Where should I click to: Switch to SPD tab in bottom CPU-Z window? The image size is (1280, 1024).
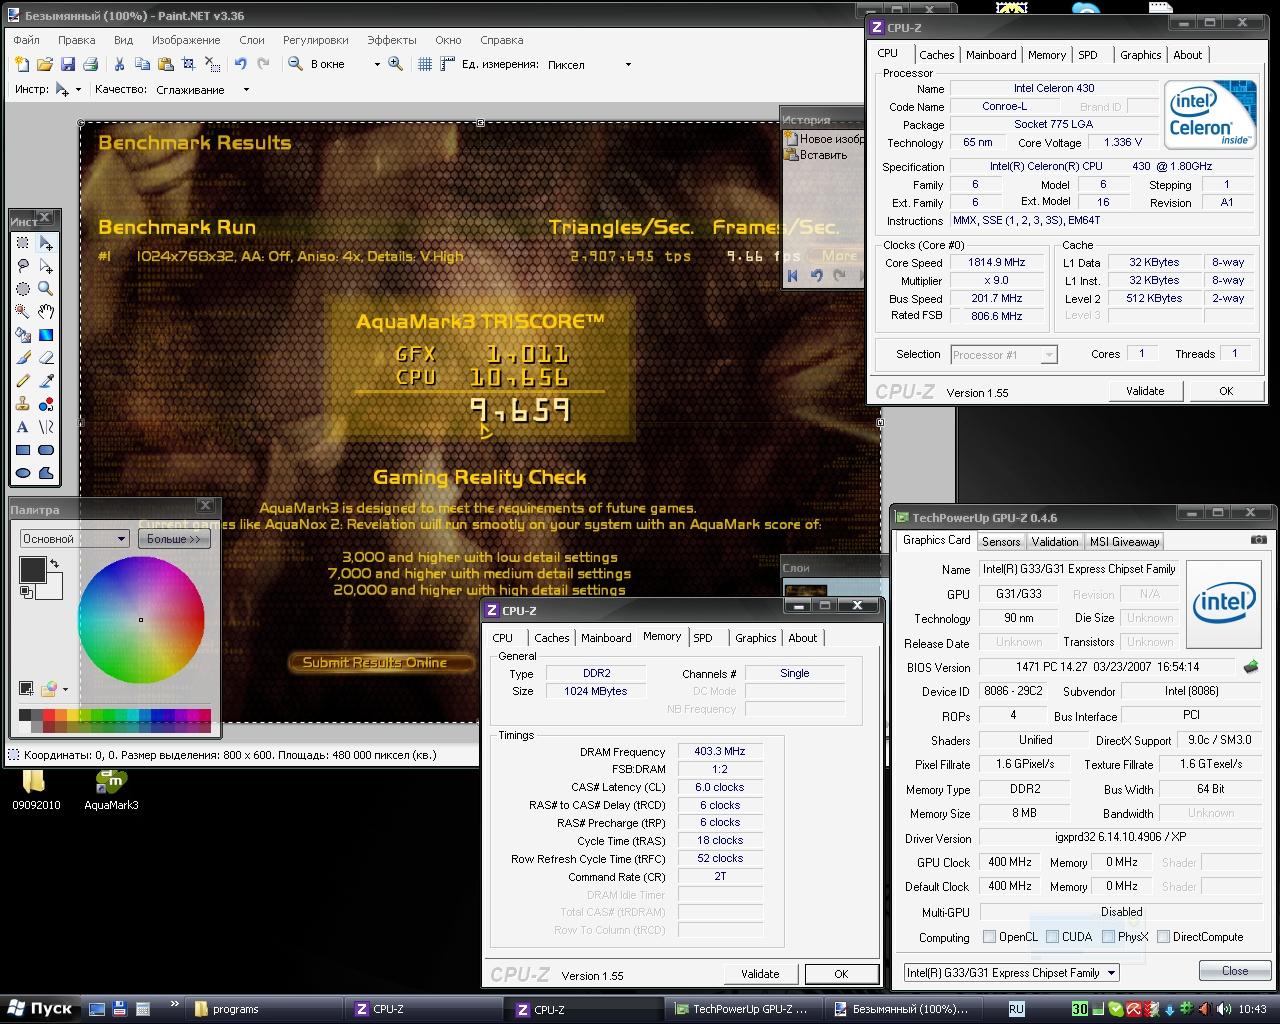click(703, 638)
